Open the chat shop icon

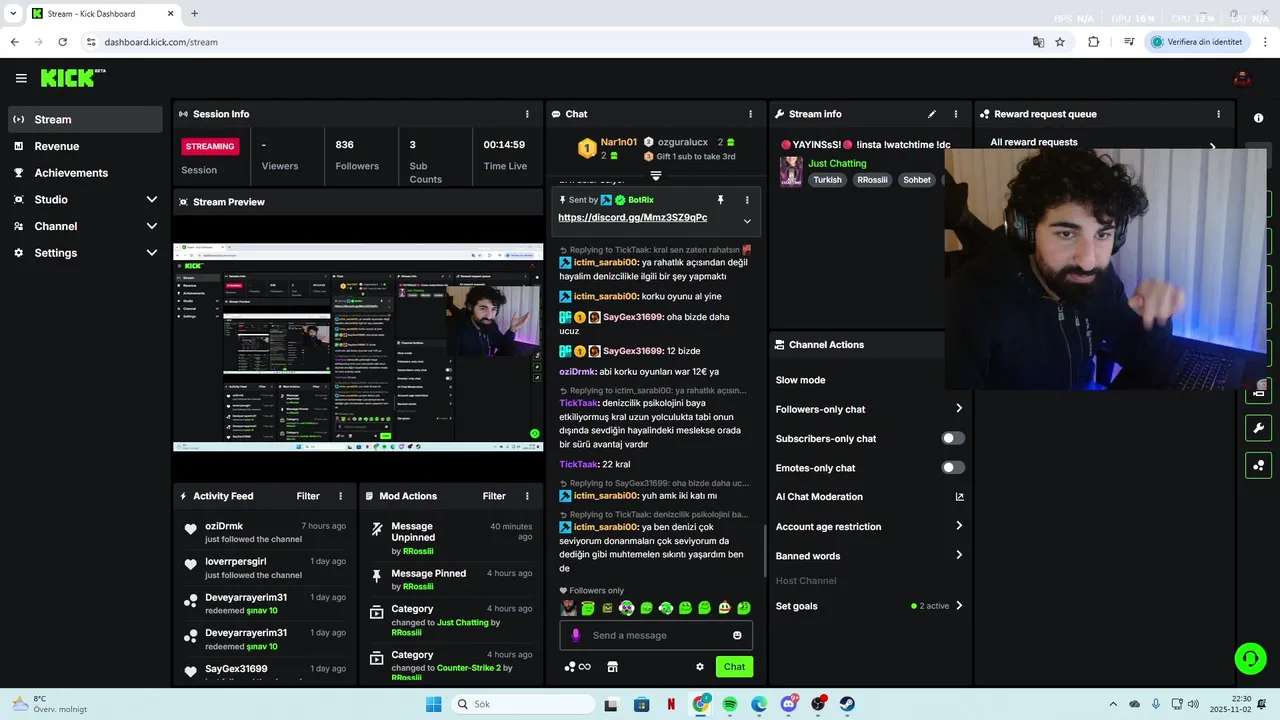(x=613, y=667)
